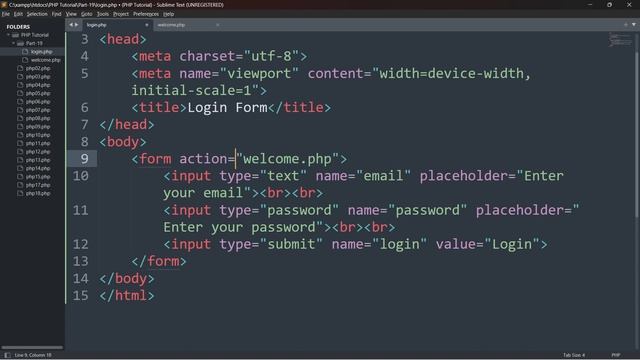Click the closing </form> tag
The height and width of the screenshot is (360, 640).
coord(159,261)
